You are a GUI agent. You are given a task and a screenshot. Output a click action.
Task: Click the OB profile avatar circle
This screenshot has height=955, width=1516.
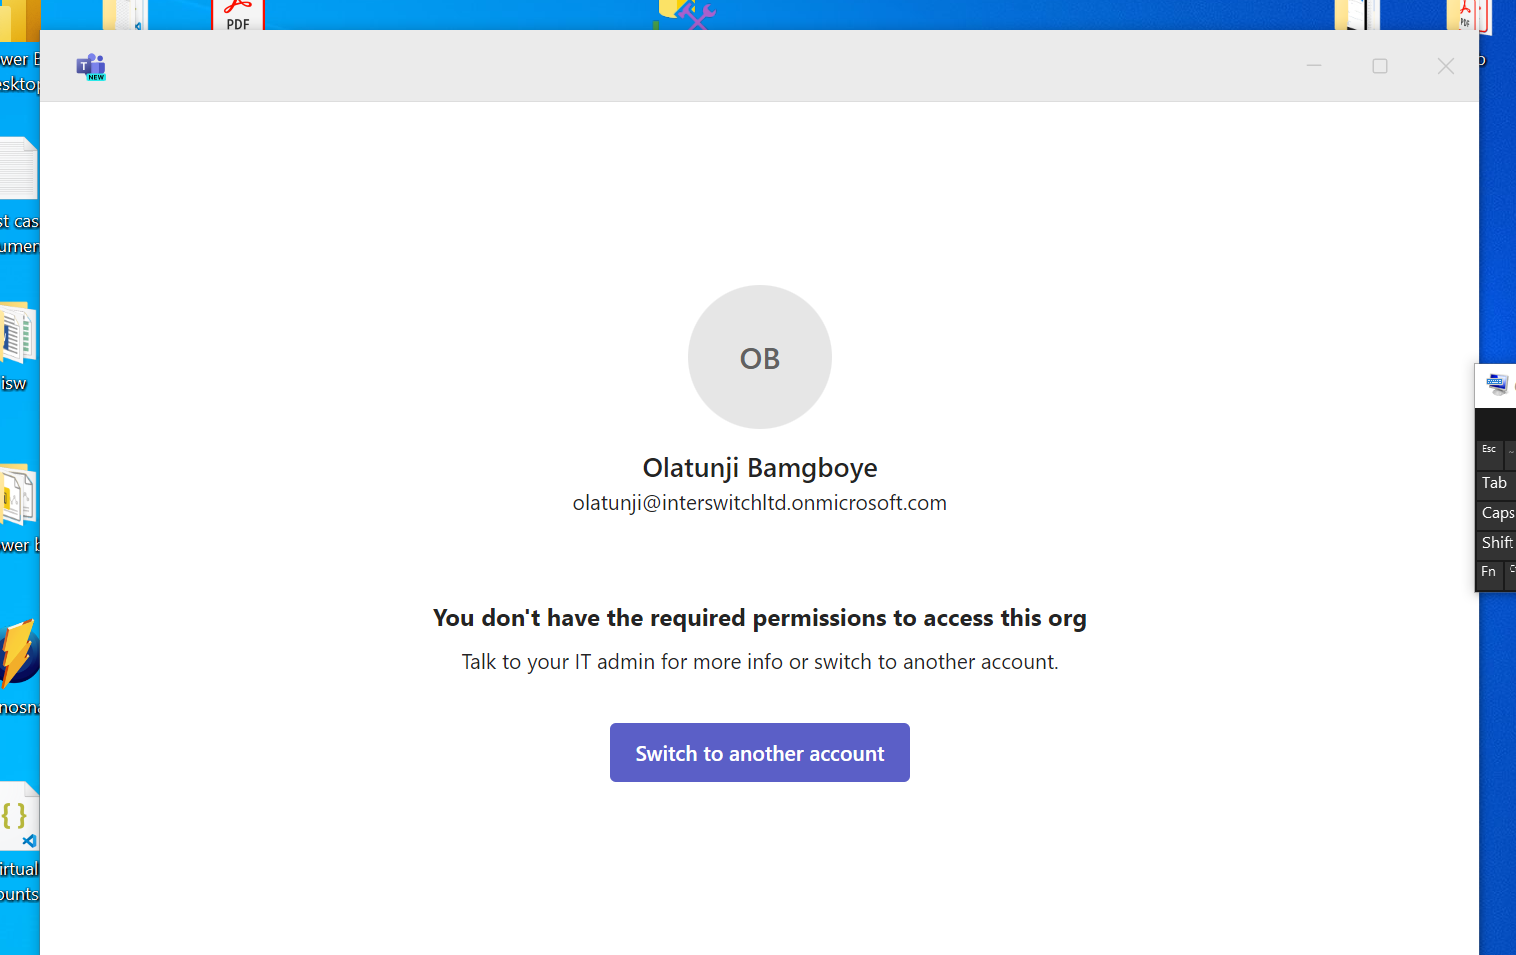[x=759, y=357]
